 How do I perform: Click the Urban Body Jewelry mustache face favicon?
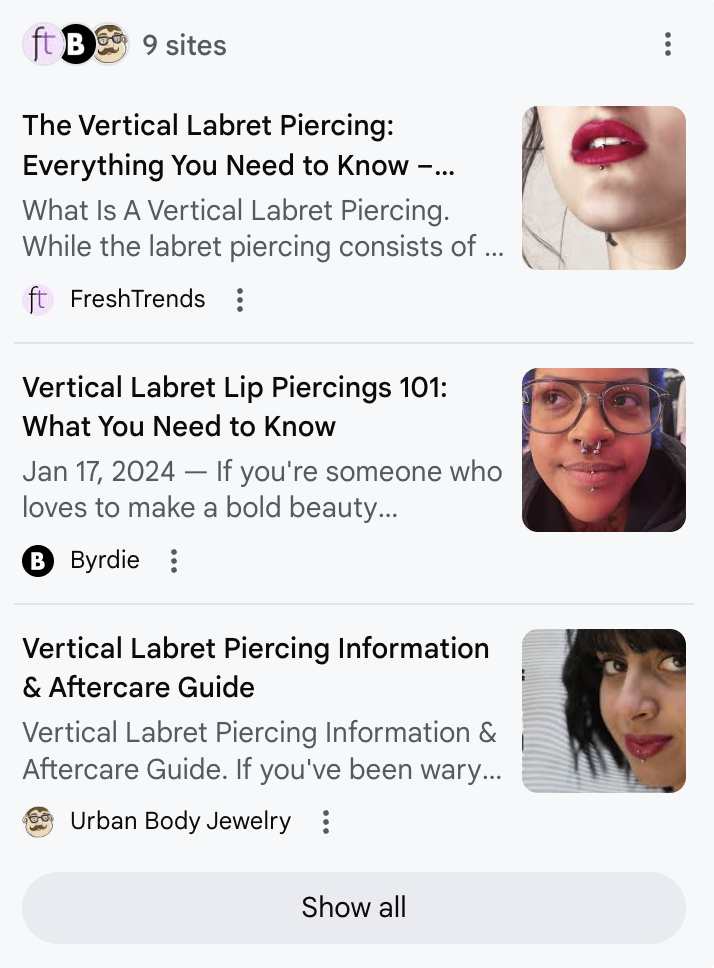(x=38, y=822)
